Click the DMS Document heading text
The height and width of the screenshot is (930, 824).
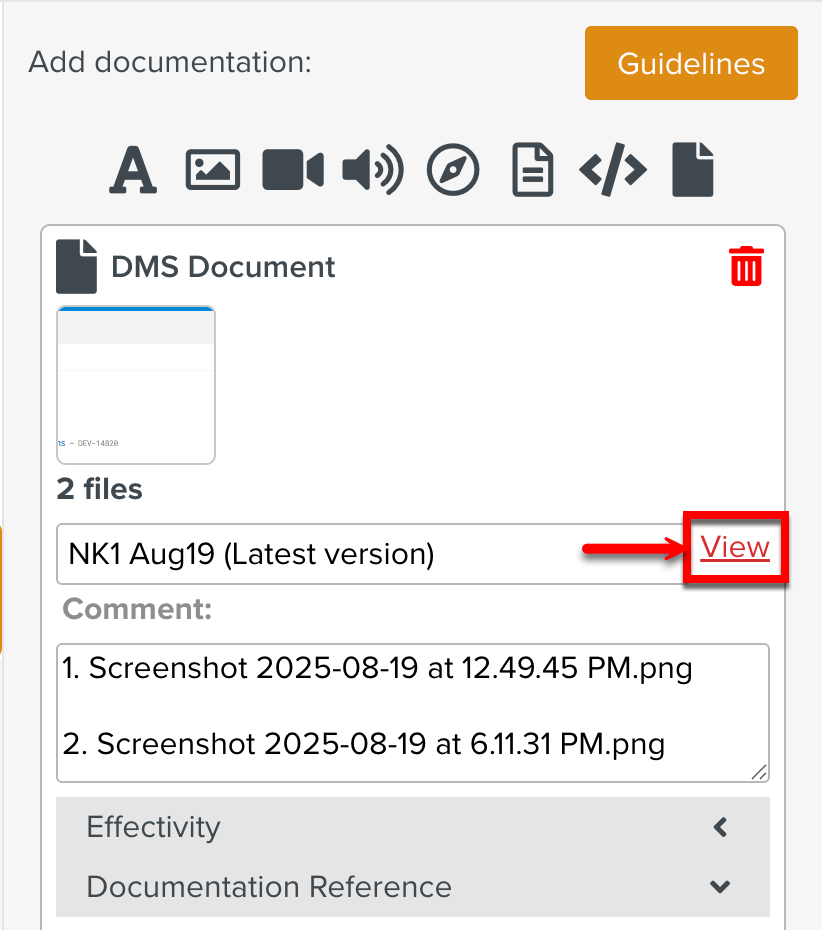point(223,268)
